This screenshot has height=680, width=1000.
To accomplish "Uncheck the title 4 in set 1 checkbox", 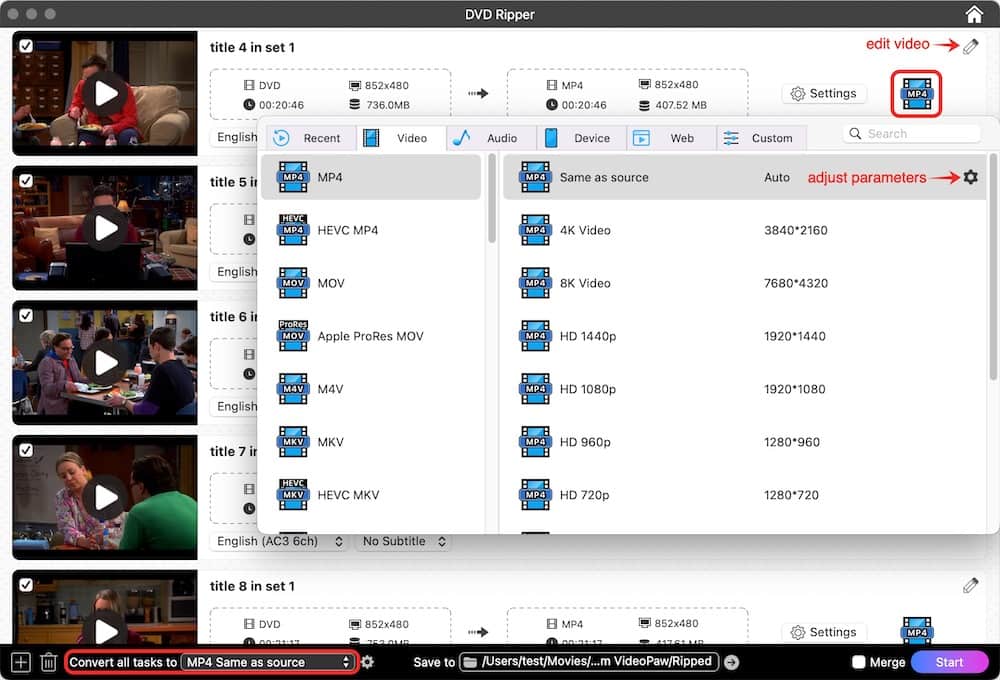I will (26, 46).
